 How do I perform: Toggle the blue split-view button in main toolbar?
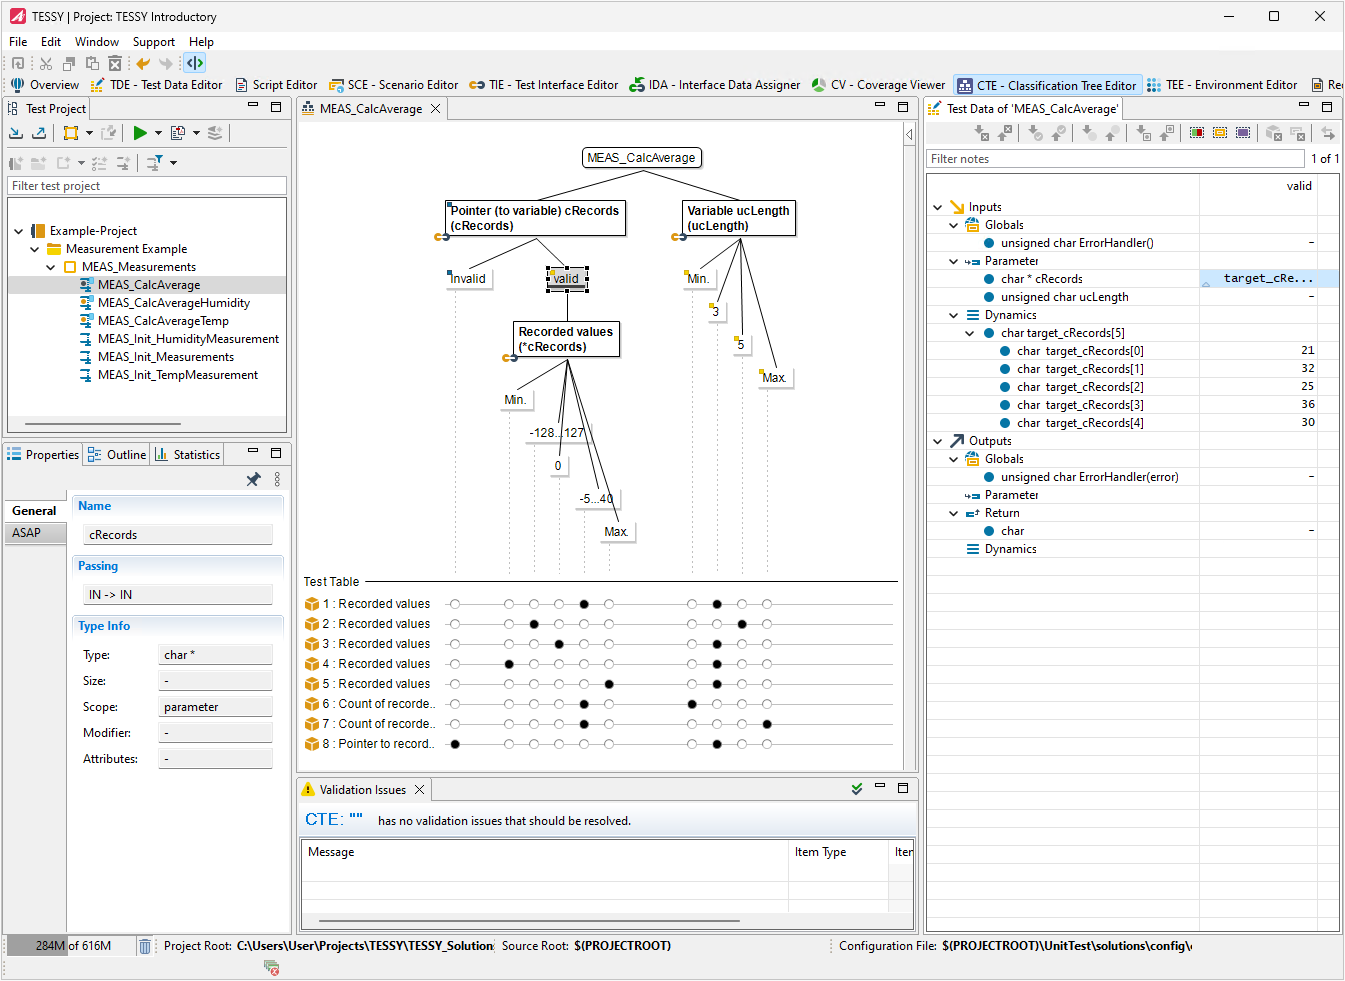point(195,63)
